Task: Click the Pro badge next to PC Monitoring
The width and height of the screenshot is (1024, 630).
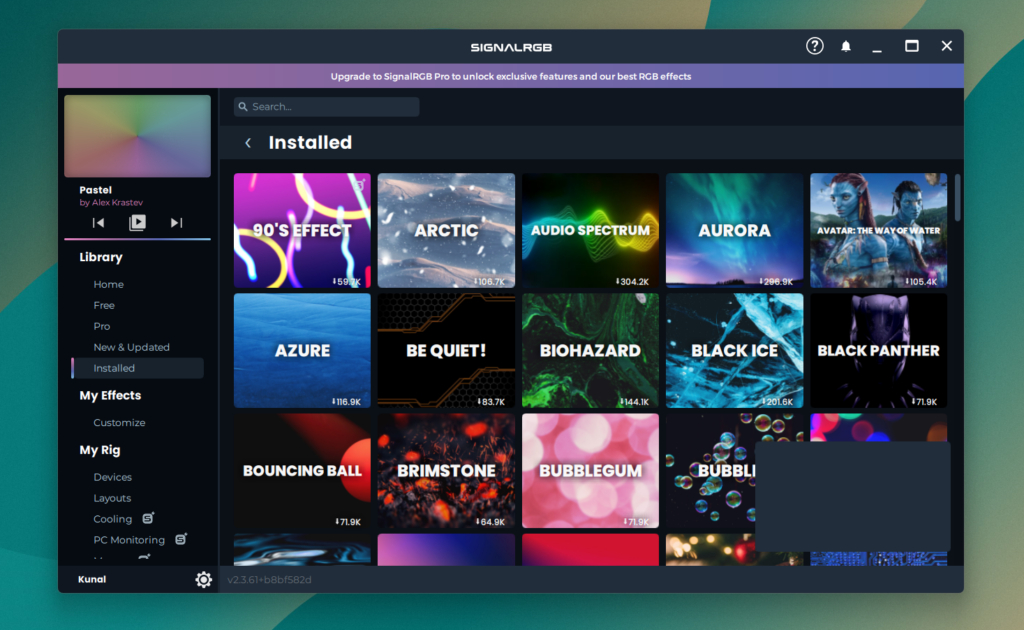Action: (x=181, y=539)
